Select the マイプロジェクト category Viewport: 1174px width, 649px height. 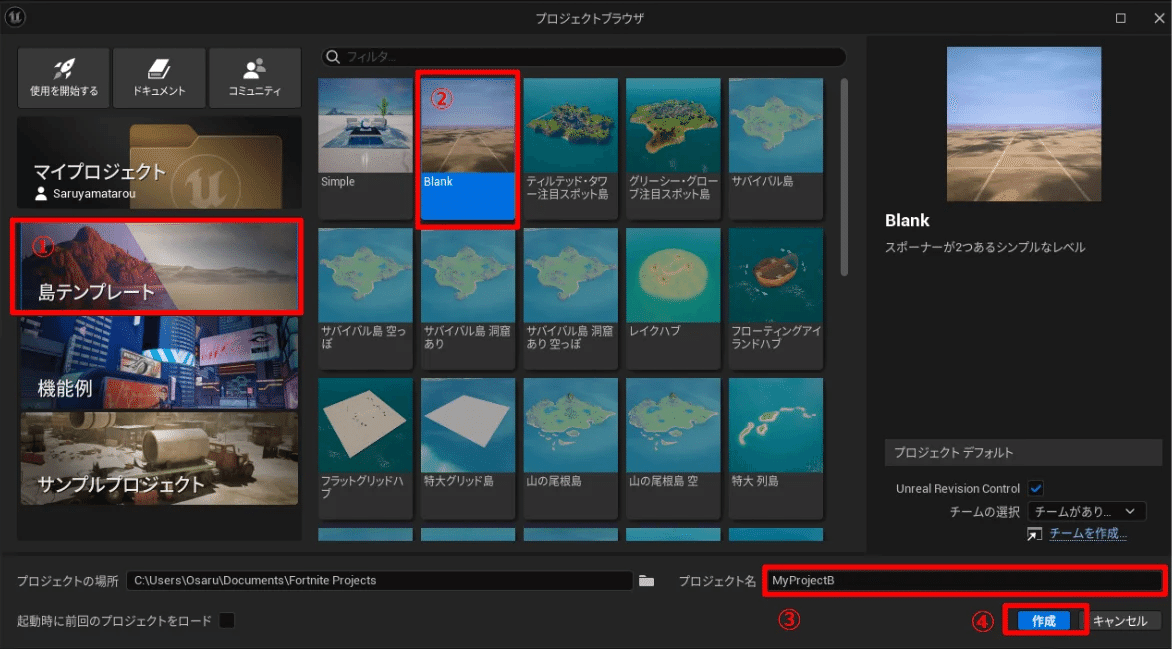(159, 164)
